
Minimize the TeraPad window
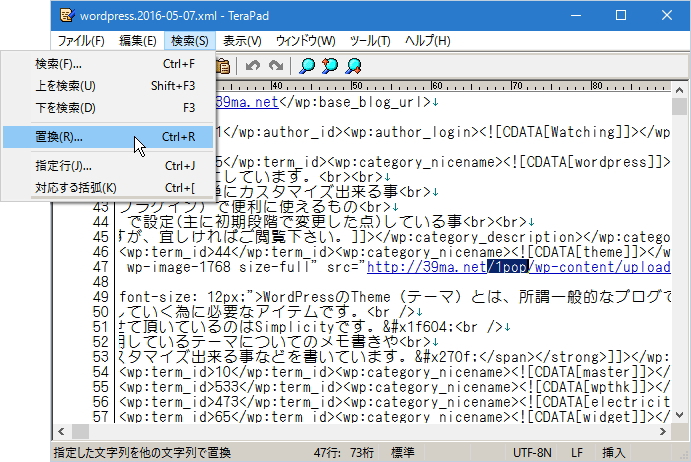pyautogui.click(x=576, y=15)
